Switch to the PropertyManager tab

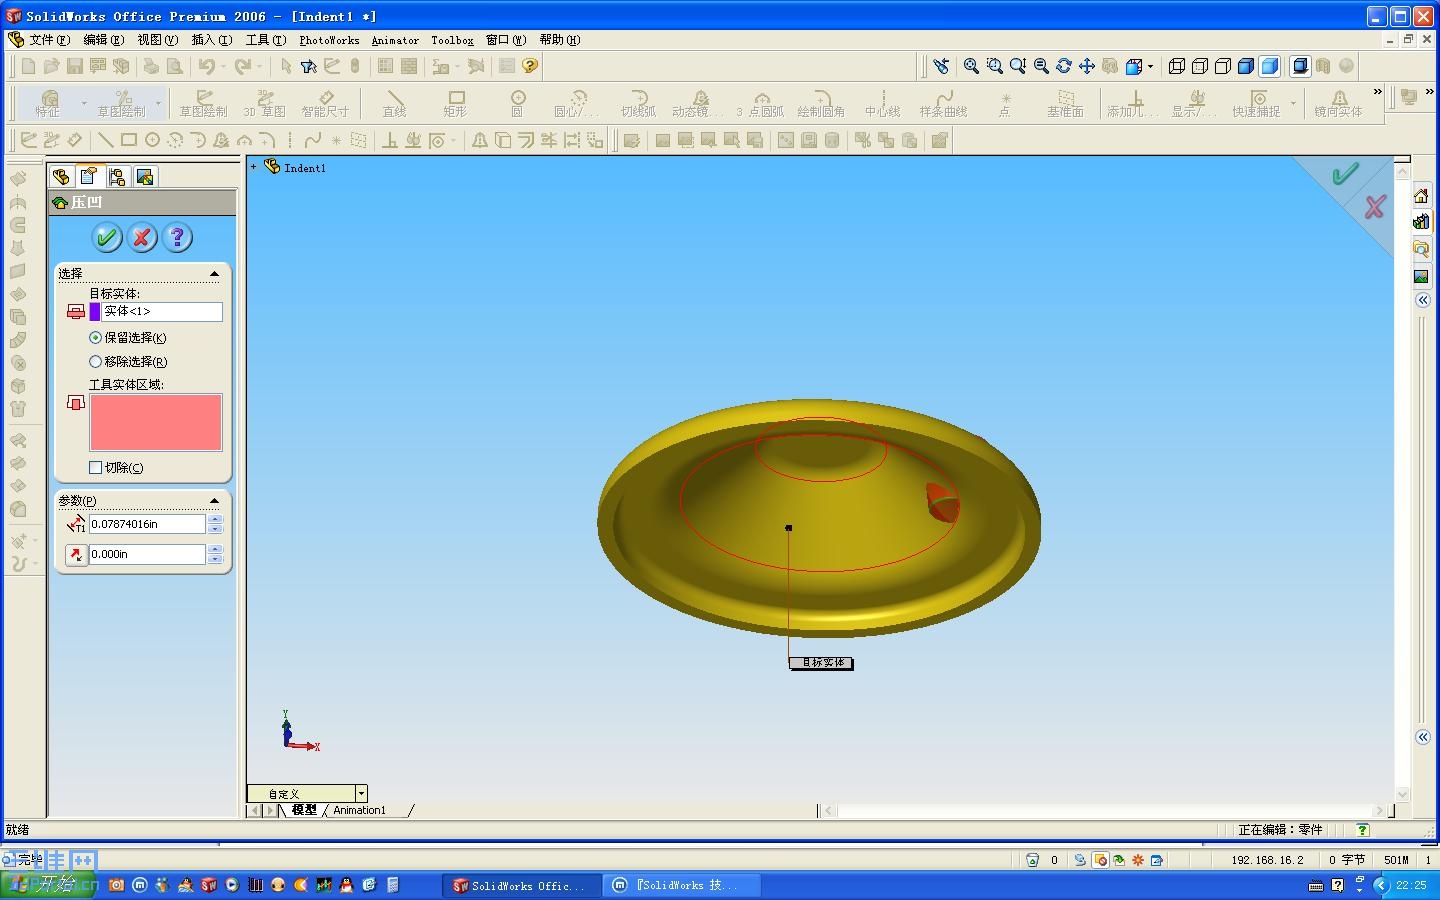point(89,177)
